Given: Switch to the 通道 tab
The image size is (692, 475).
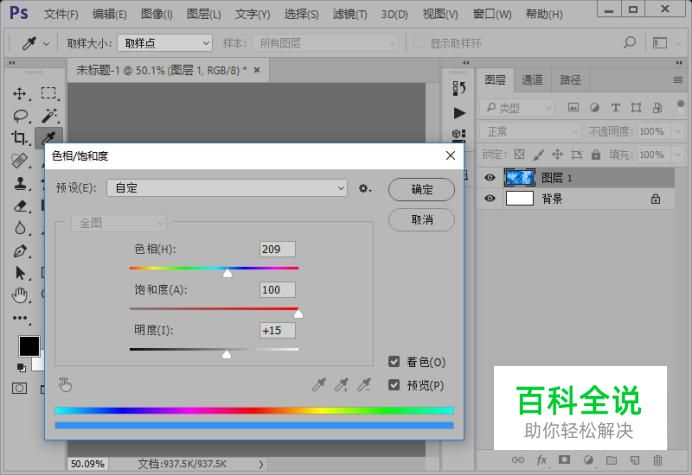Looking at the screenshot, I should (x=532, y=80).
